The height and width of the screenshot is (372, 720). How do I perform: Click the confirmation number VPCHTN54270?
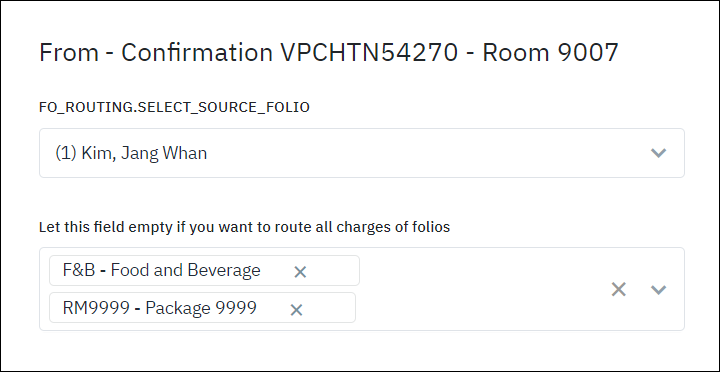point(369,52)
